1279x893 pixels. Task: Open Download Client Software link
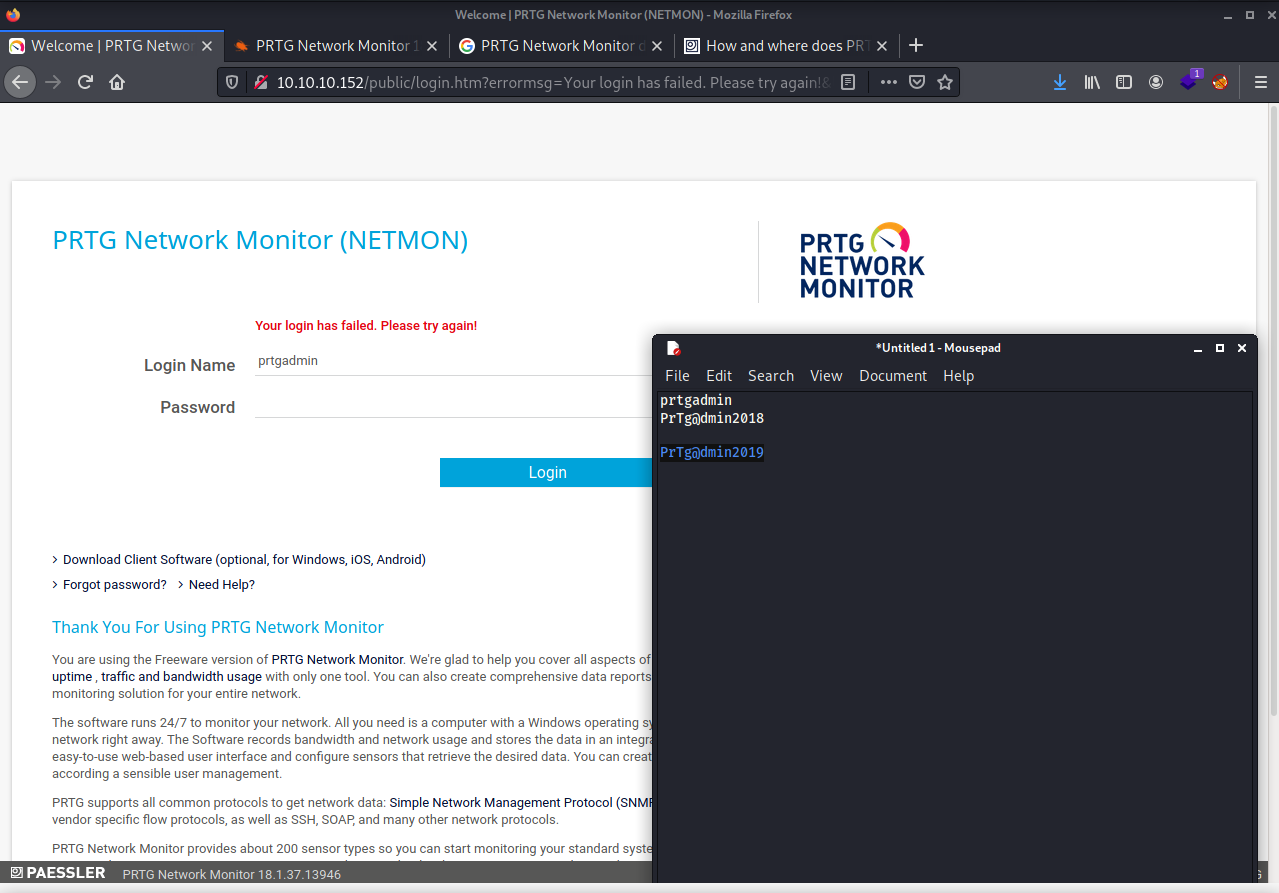pyautogui.click(x=244, y=560)
